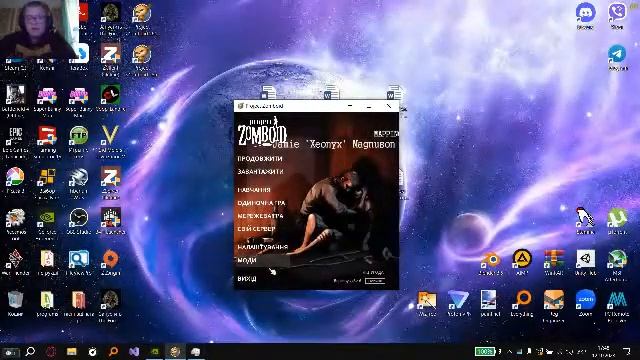This screenshot has width=640, height=360.
Task: Open Visual Studio from the taskbar
Action: pyautogui.click(x=134, y=351)
